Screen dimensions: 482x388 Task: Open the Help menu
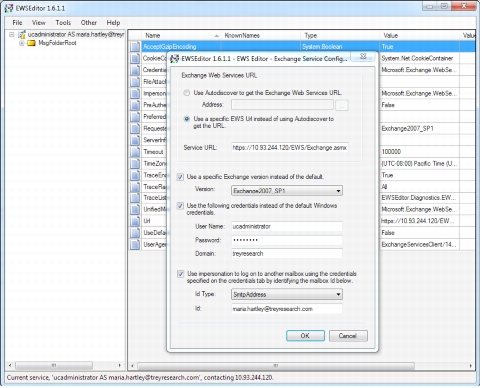click(x=113, y=23)
